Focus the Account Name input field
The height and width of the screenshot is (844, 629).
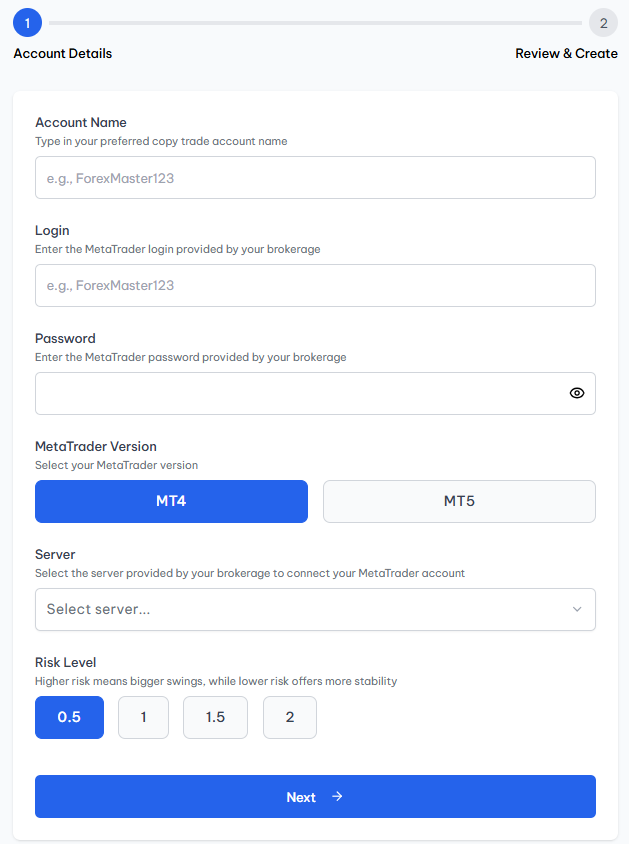(315, 177)
